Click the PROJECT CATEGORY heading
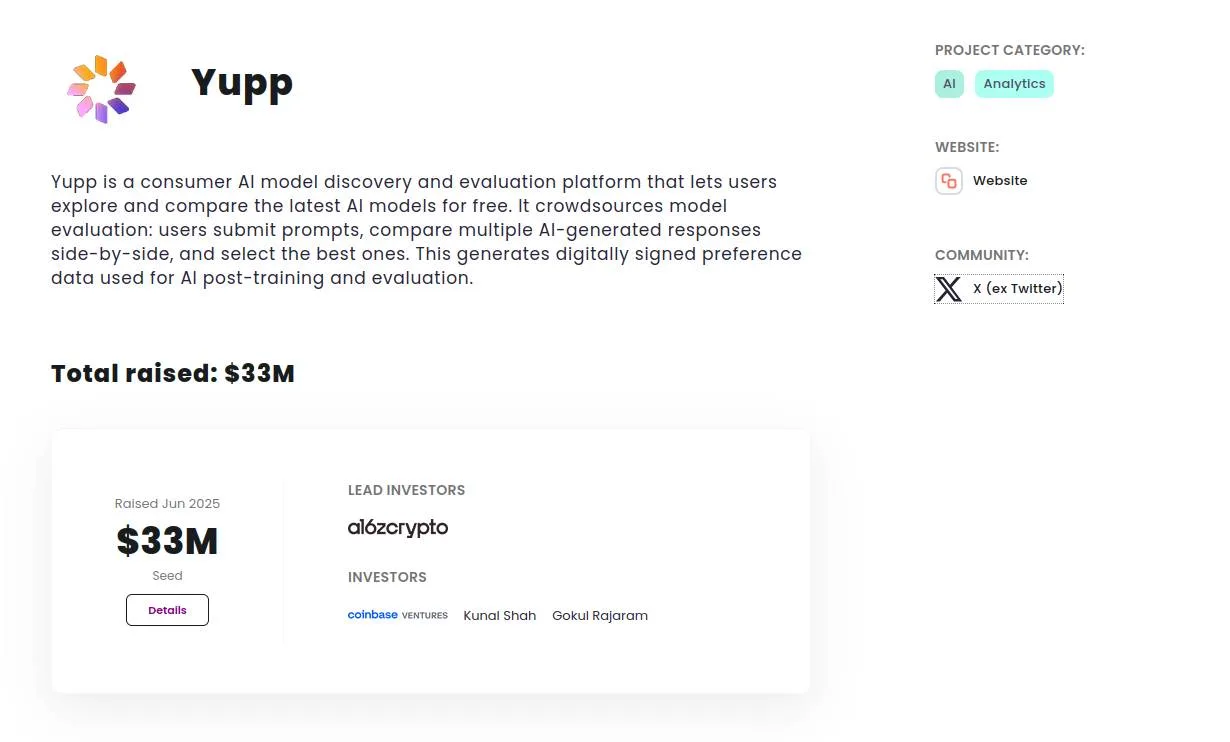The image size is (1230, 742). click(x=1009, y=50)
